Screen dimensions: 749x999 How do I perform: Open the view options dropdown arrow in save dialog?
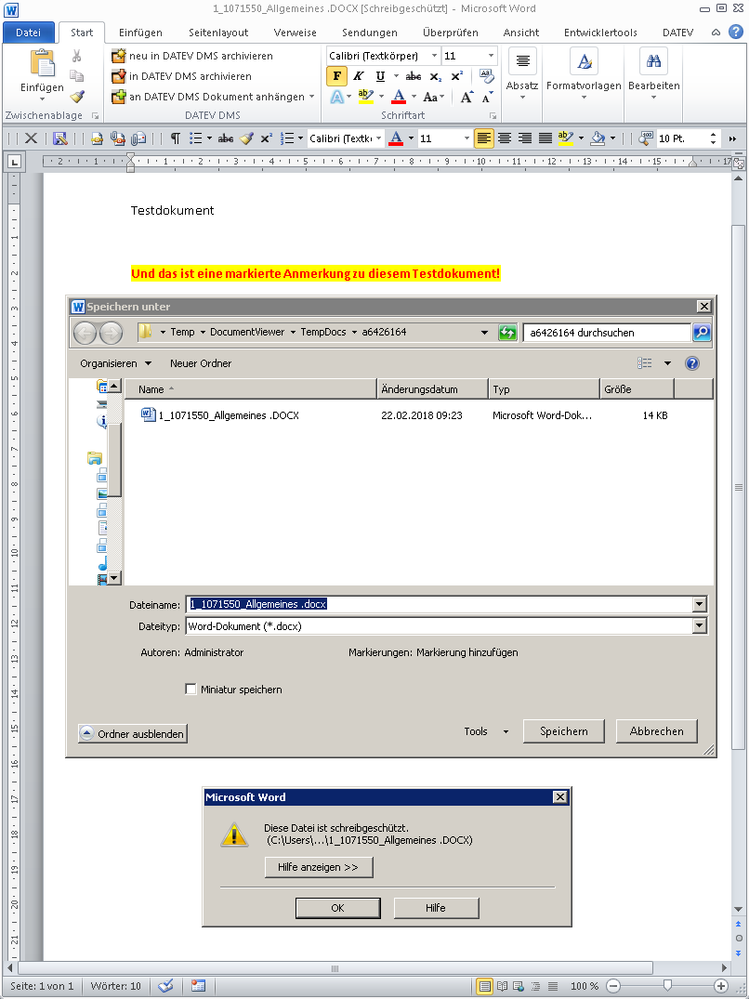667,364
